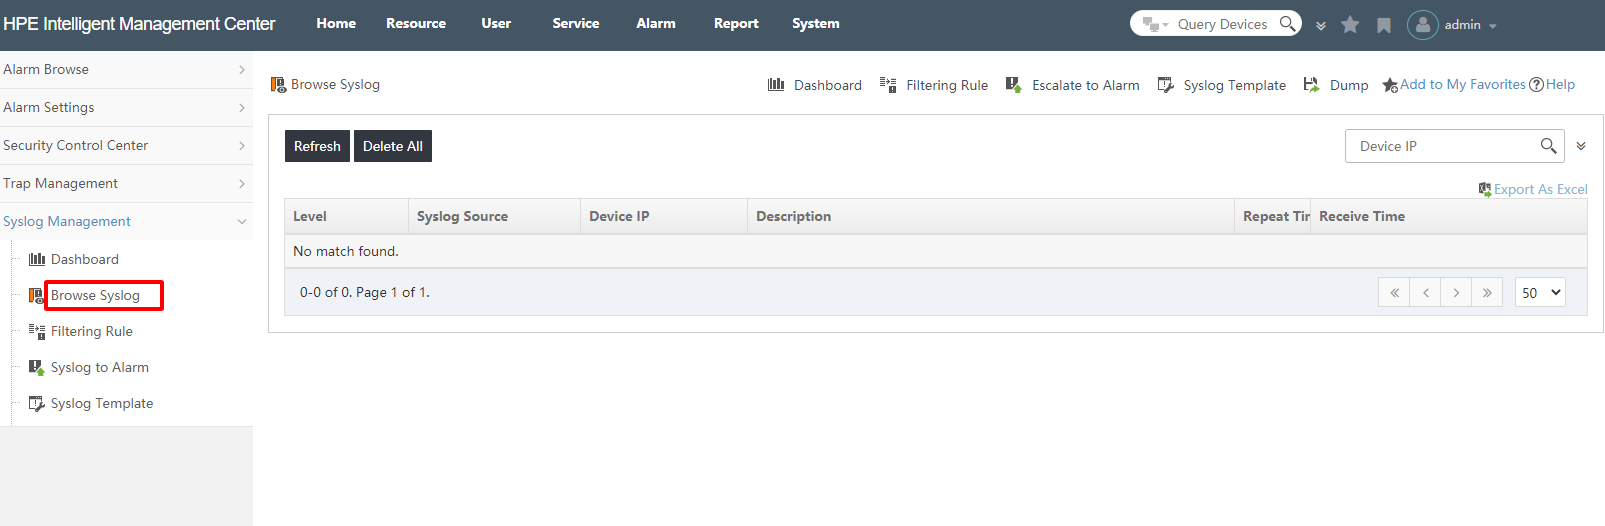Click the Escalate to Alarm toolbar icon

coord(1014,85)
